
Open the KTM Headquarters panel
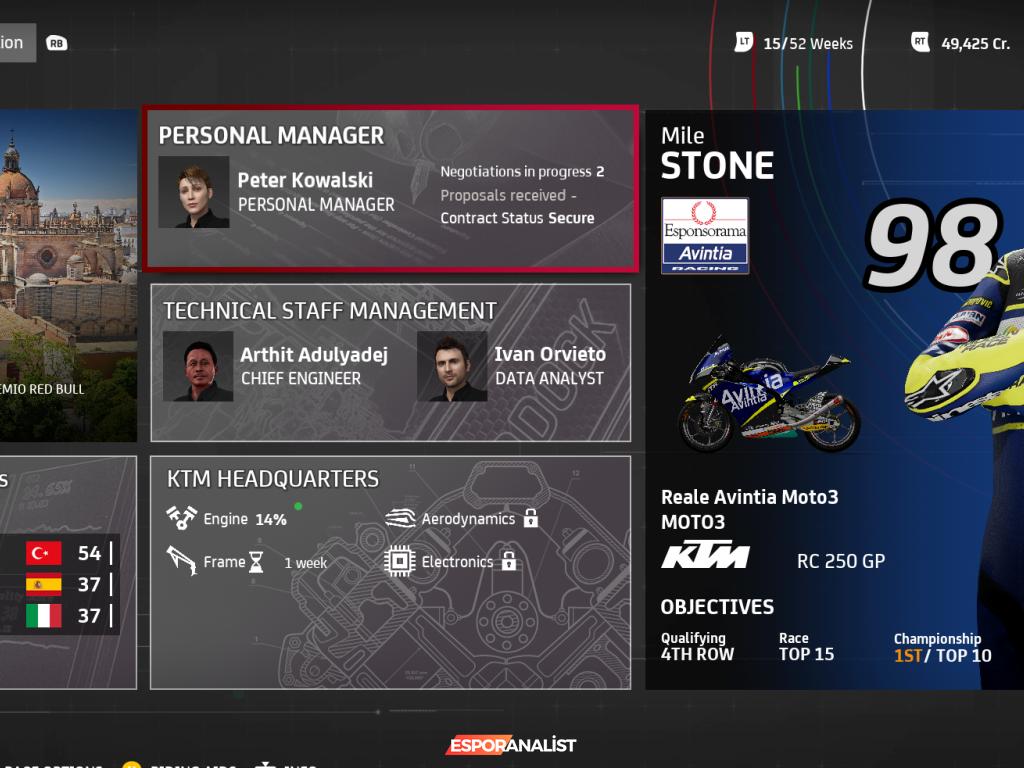point(390,572)
